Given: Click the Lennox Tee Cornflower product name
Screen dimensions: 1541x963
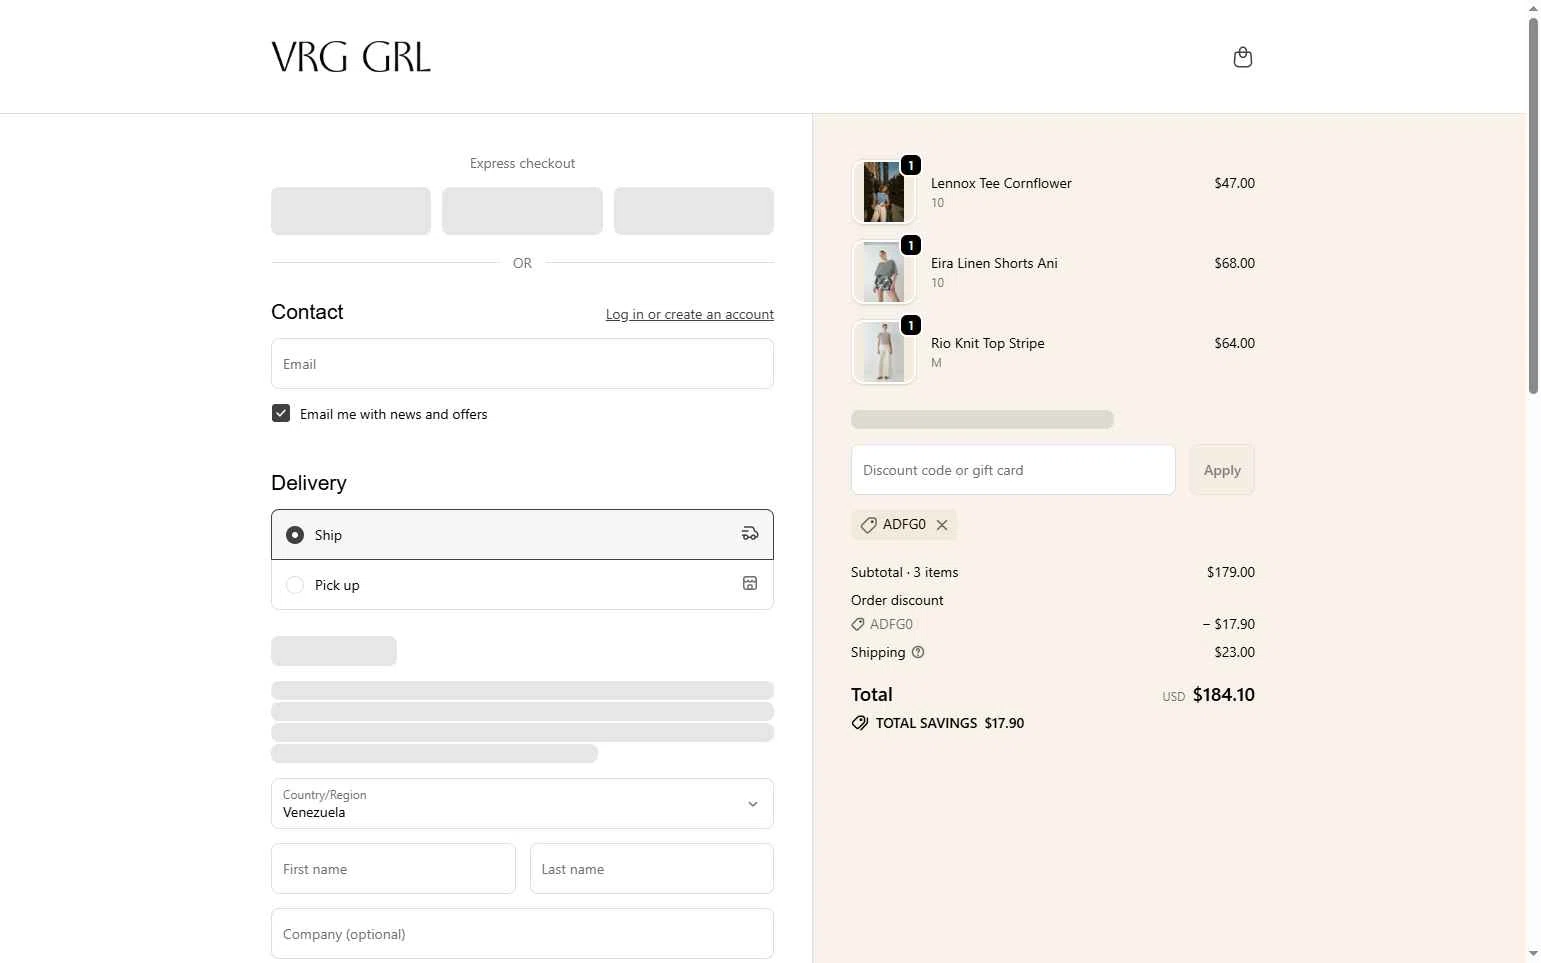Looking at the screenshot, I should coord(1001,183).
